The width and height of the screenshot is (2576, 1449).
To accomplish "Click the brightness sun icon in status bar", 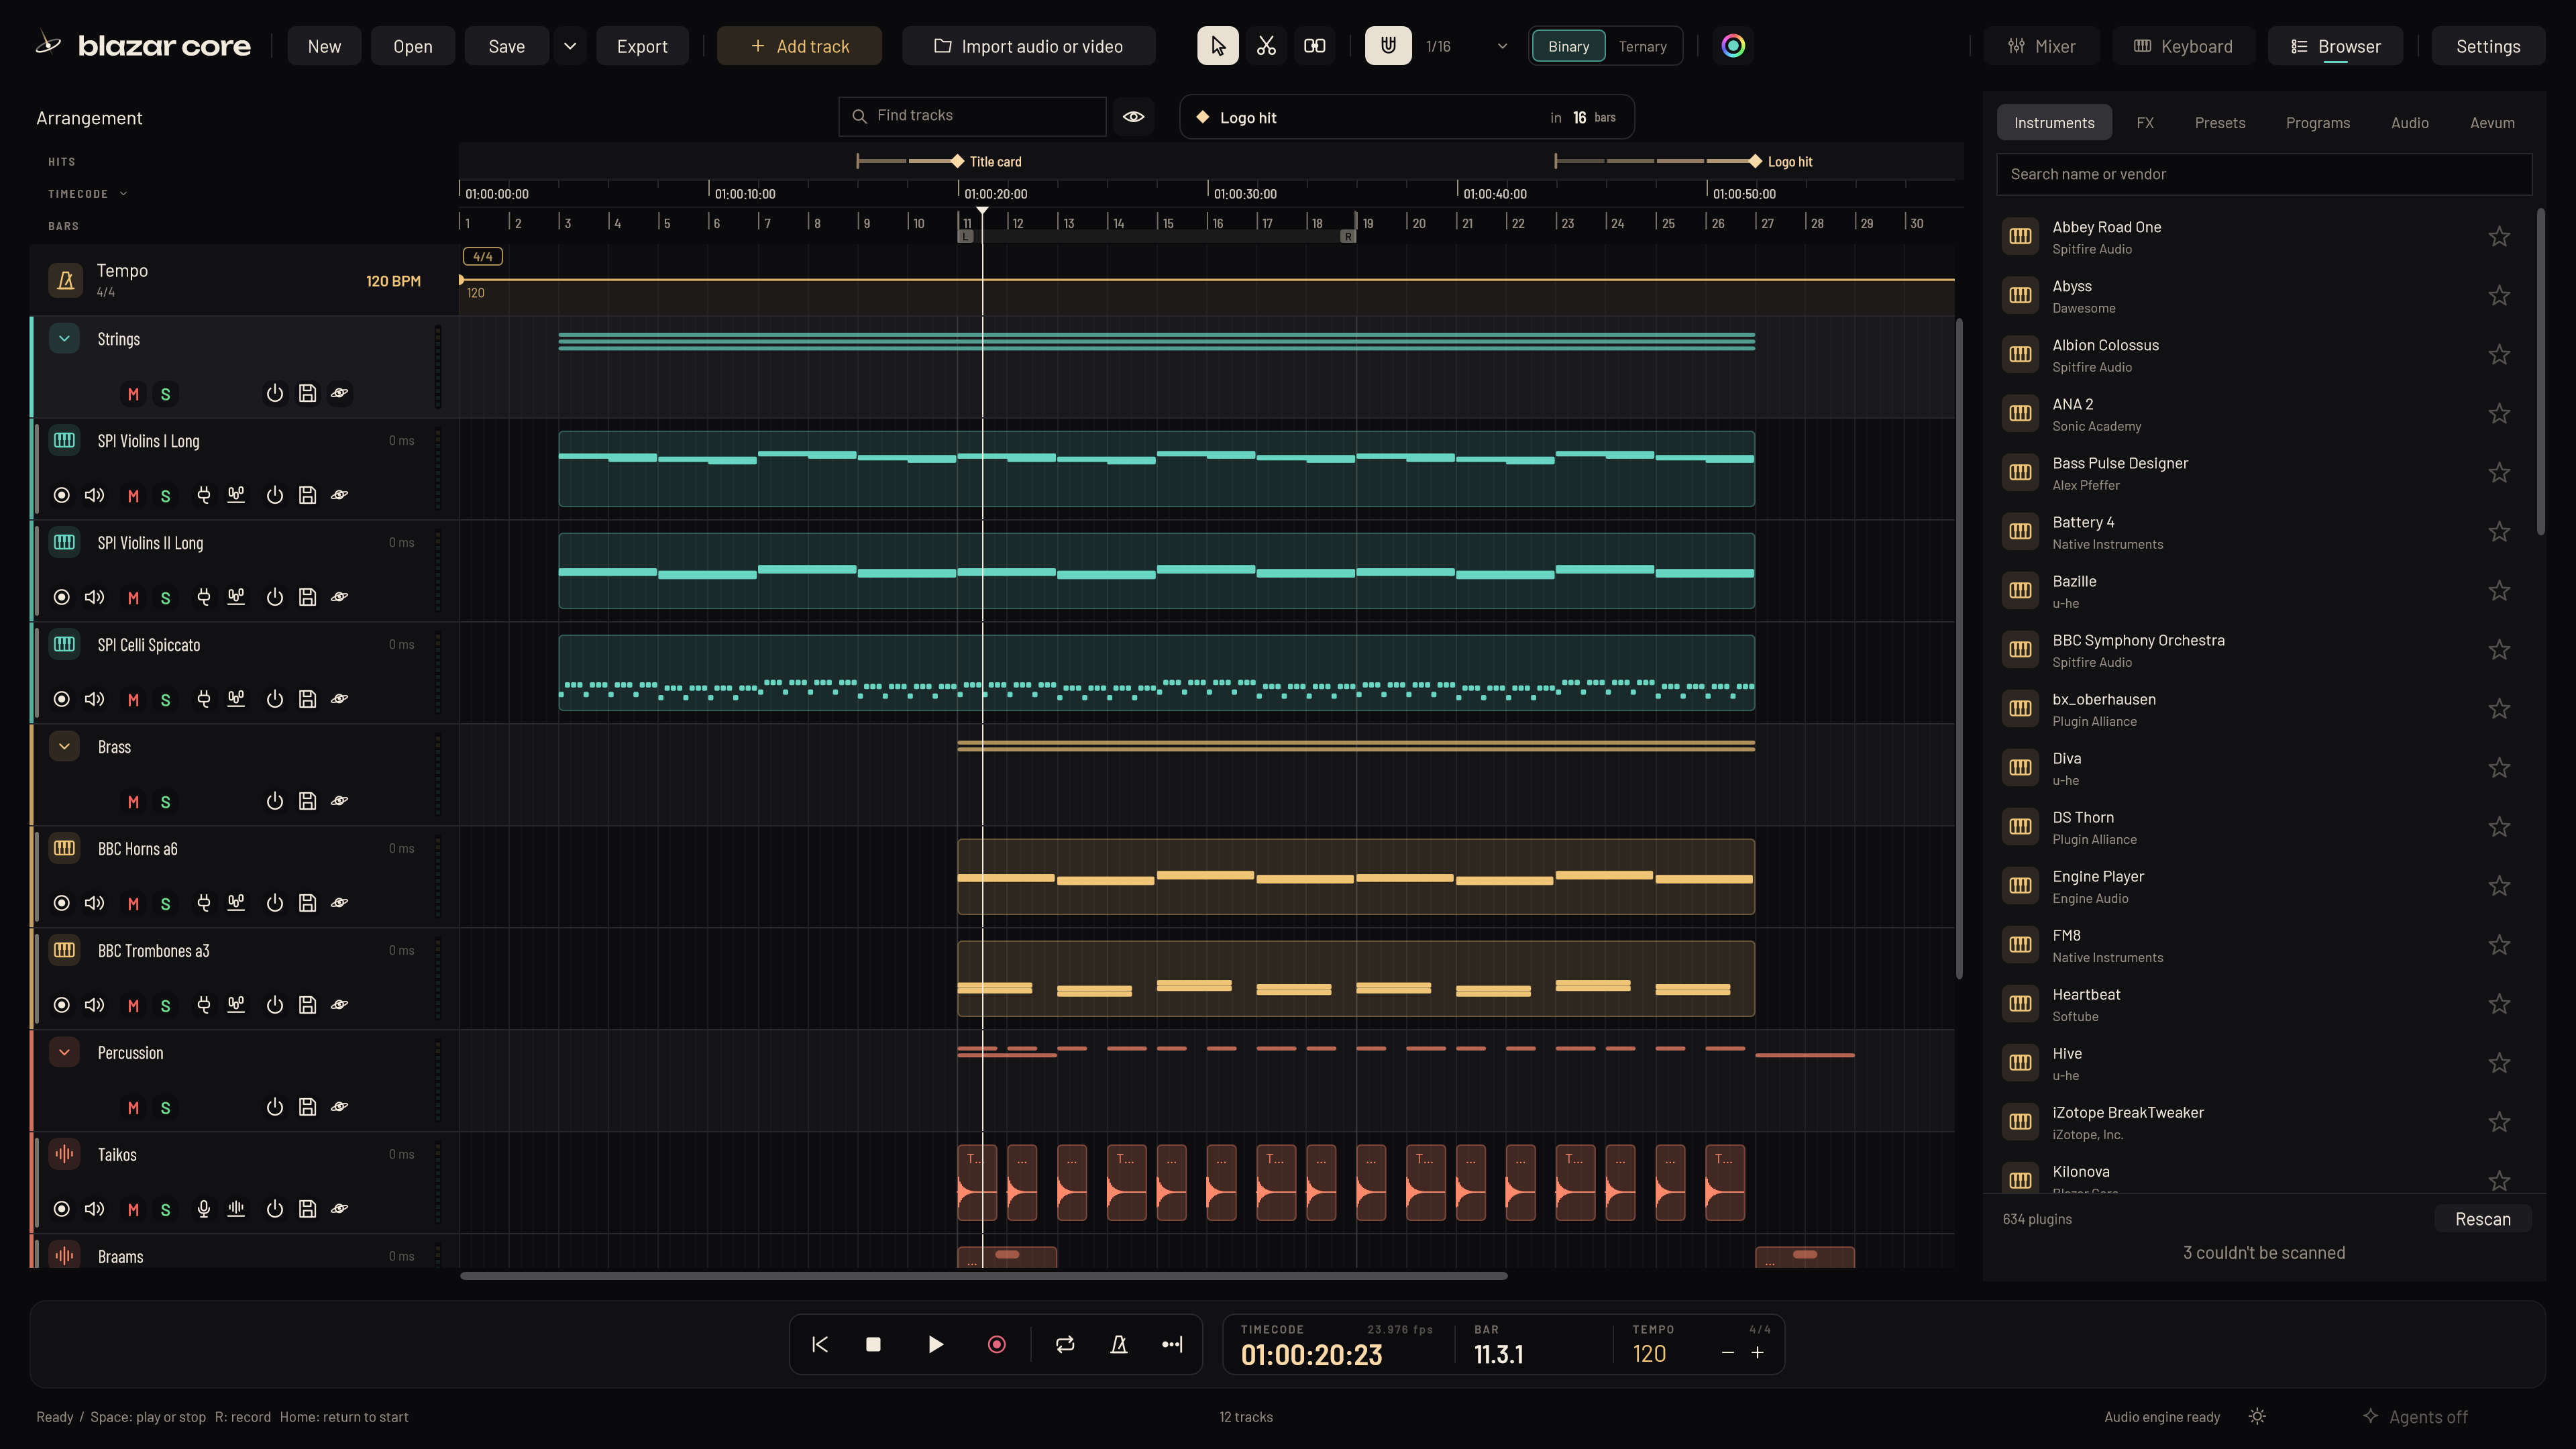I will pos(2257,1417).
